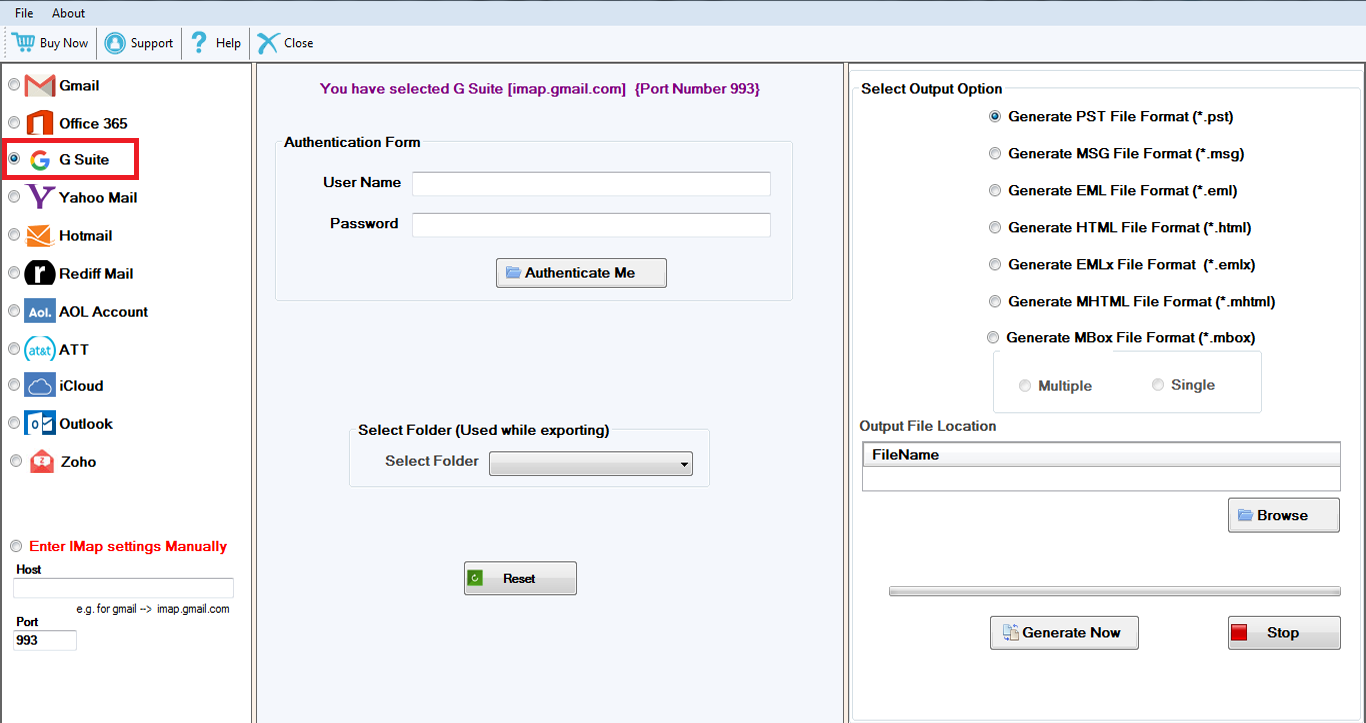Image resolution: width=1366 pixels, height=723 pixels.
Task: Enable Enter IMap settings Manually radio
Action: tap(16, 546)
